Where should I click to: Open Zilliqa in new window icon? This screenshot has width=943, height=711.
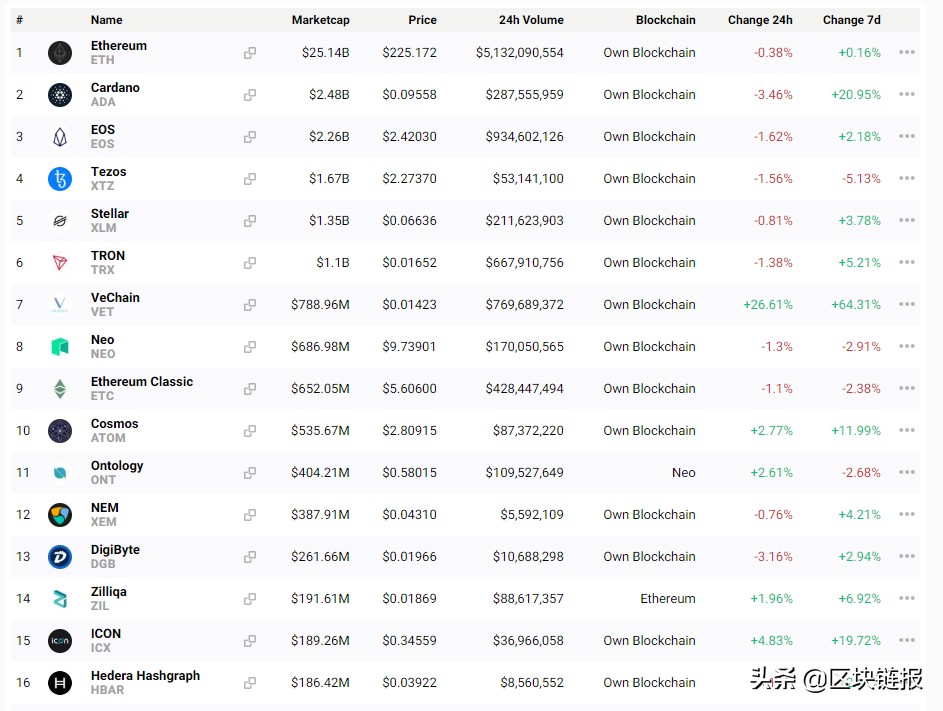tap(250, 599)
